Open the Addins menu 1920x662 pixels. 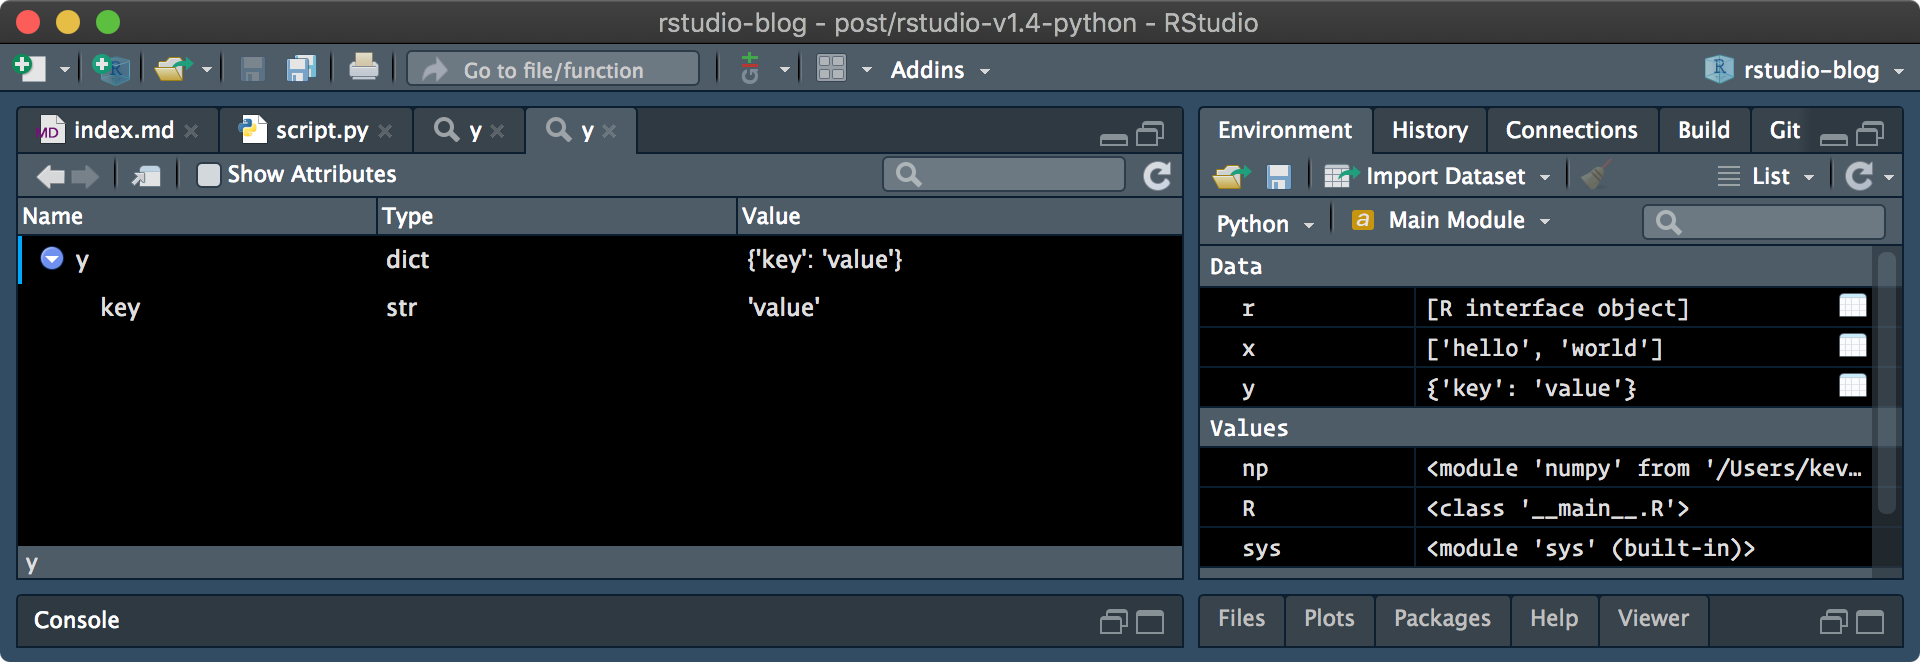(x=938, y=70)
